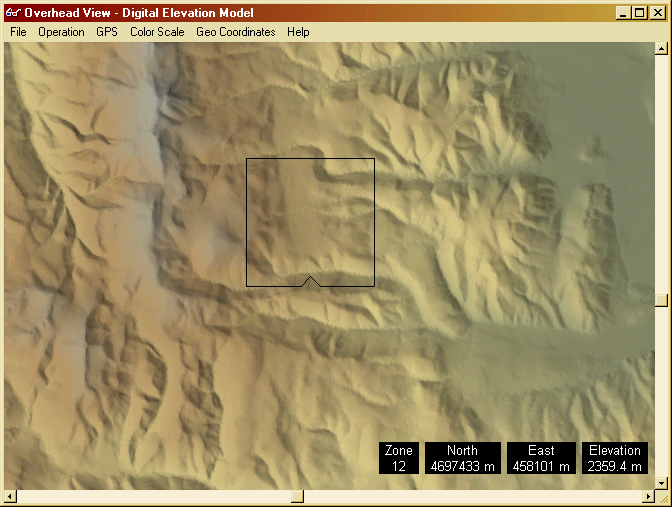Screen dimensions: 672x507
Task: Expand the GPS menu
Action: click(107, 32)
